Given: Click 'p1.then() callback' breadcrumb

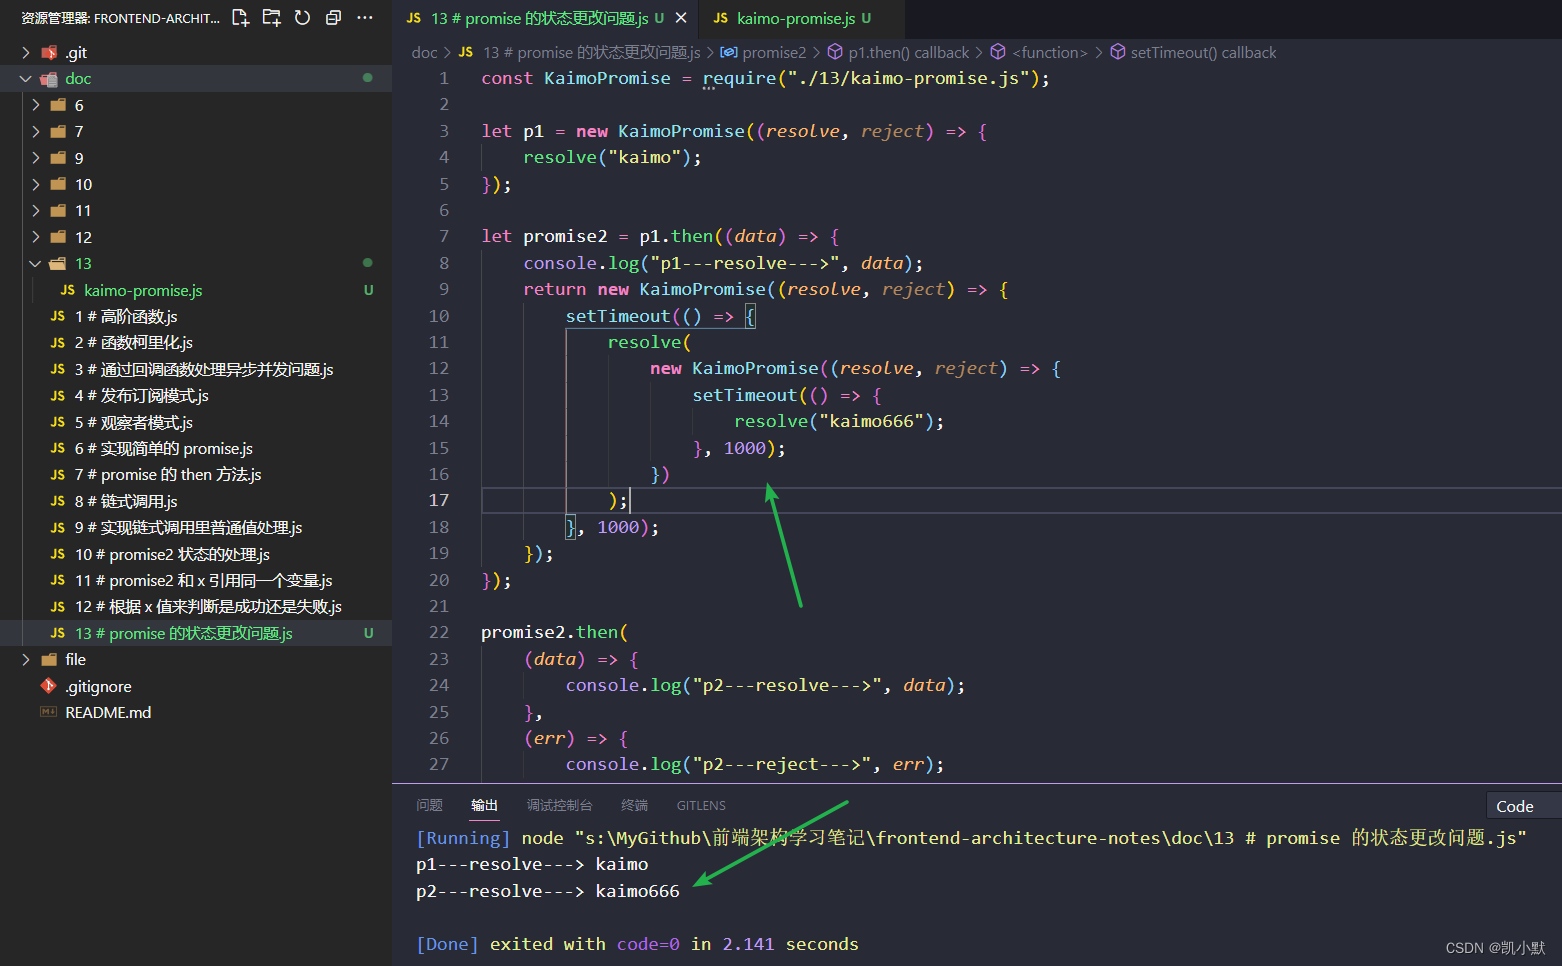Looking at the screenshot, I should [x=908, y=52].
